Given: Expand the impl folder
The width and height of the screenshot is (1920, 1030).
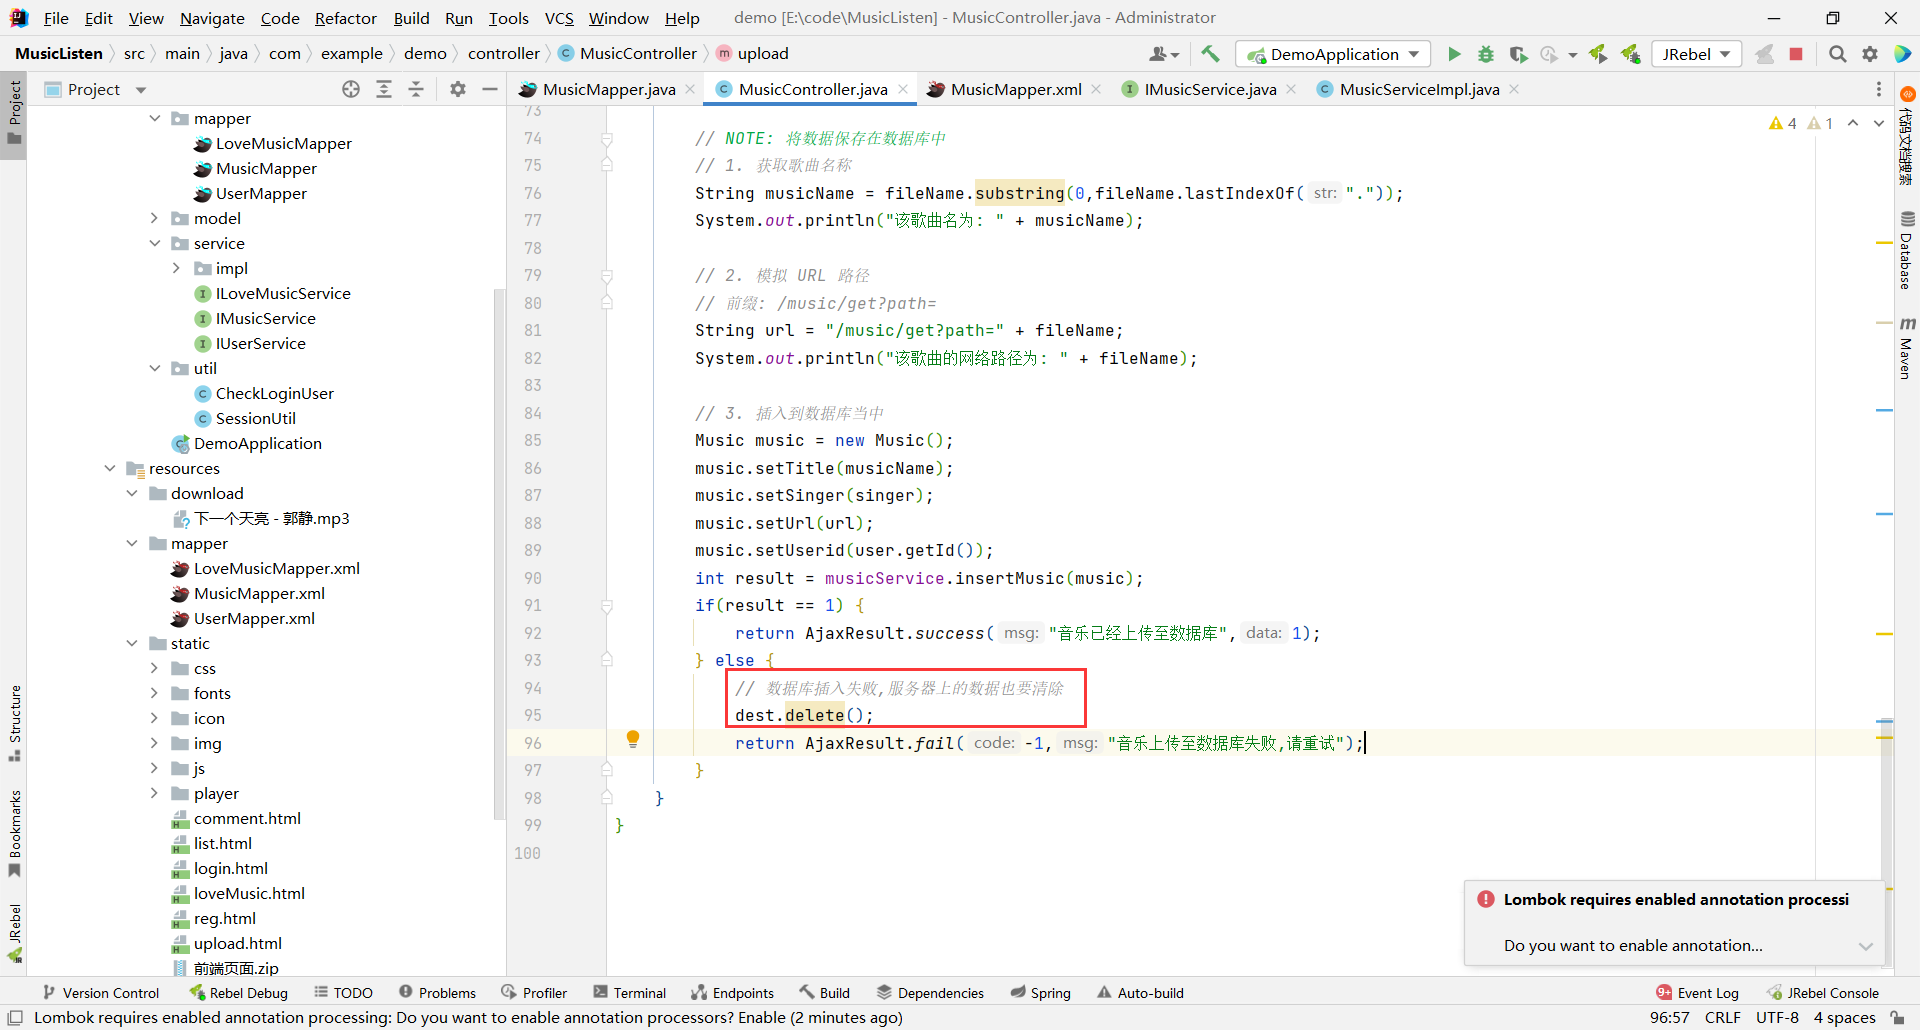Looking at the screenshot, I should click(177, 268).
